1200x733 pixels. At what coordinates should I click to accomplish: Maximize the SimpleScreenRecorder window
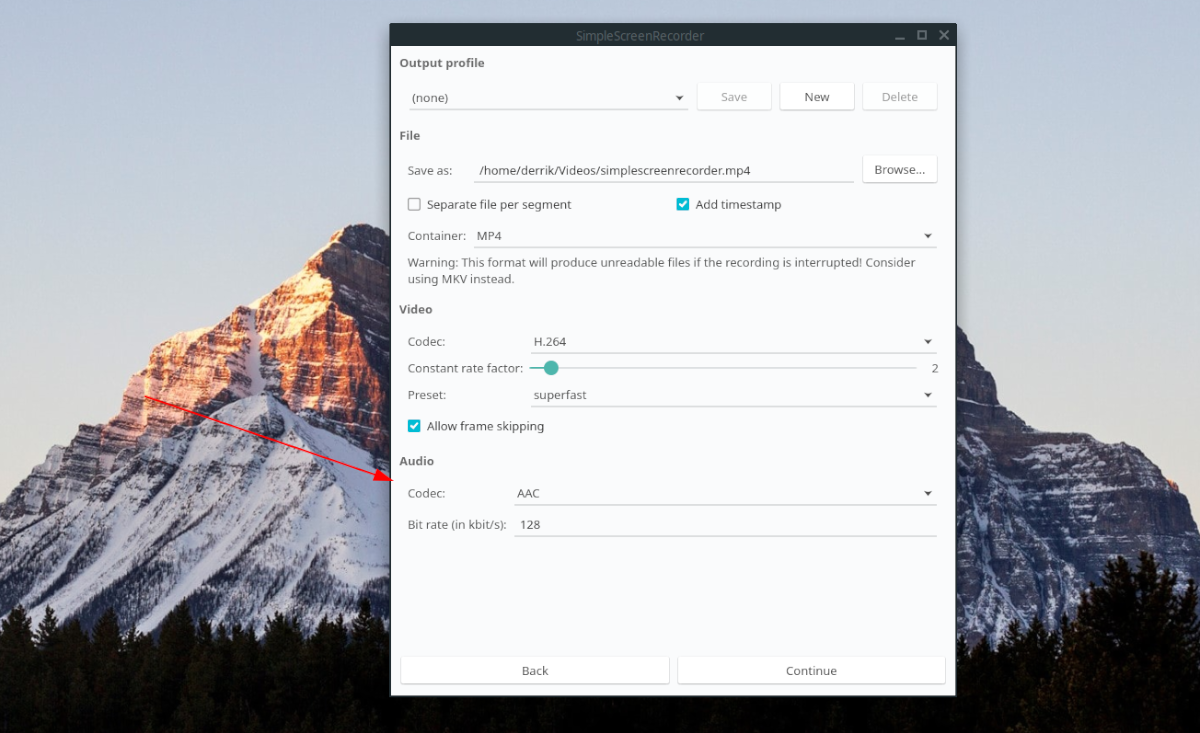pos(922,35)
